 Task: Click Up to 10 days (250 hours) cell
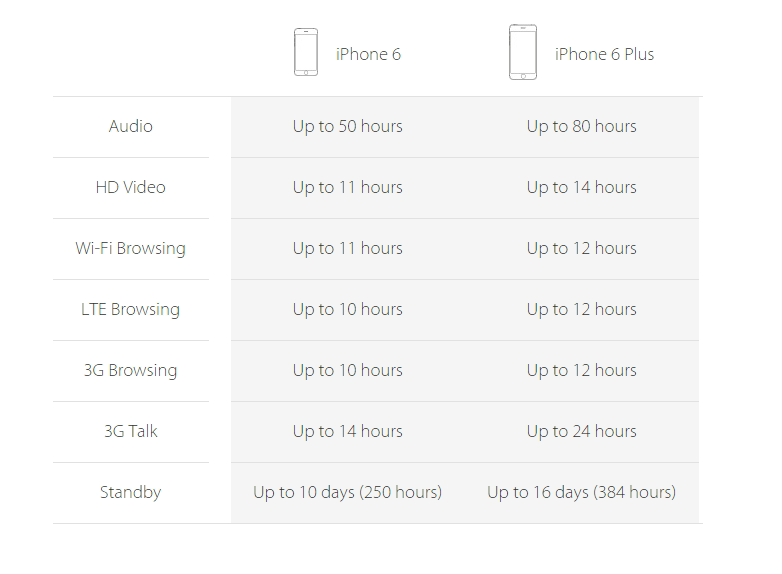[348, 492]
